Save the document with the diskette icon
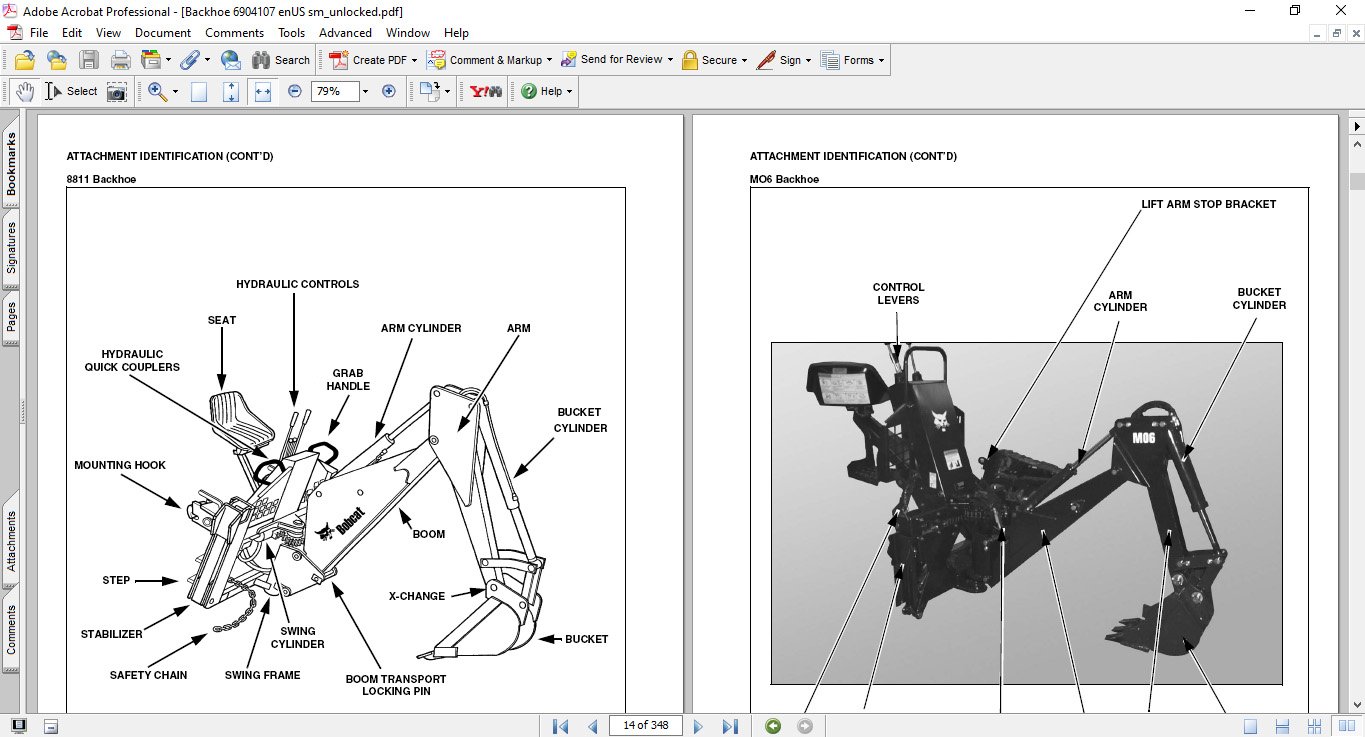Image resolution: width=1365 pixels, height=737 pixels. (89, 60)
